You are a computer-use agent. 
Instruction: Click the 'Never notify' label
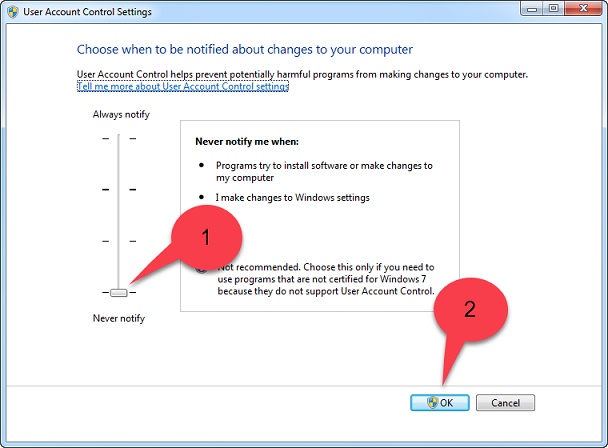coord(119,318)
